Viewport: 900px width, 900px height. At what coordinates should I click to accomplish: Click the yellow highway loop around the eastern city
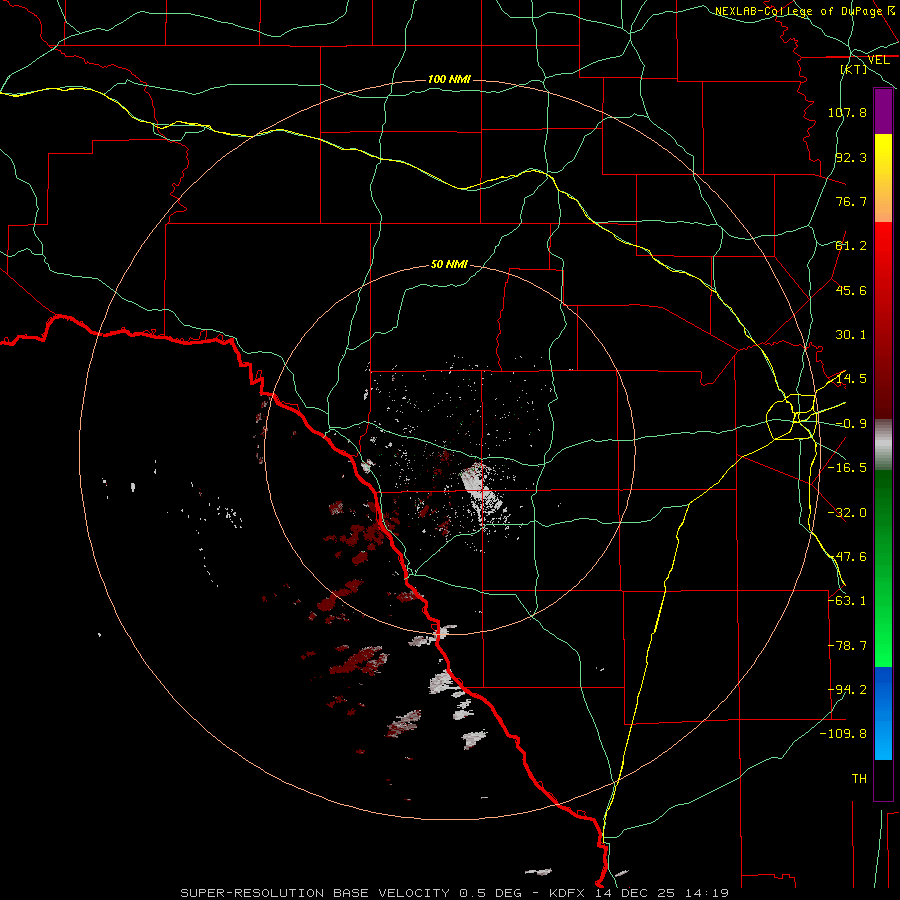click(x=792, y=417)
